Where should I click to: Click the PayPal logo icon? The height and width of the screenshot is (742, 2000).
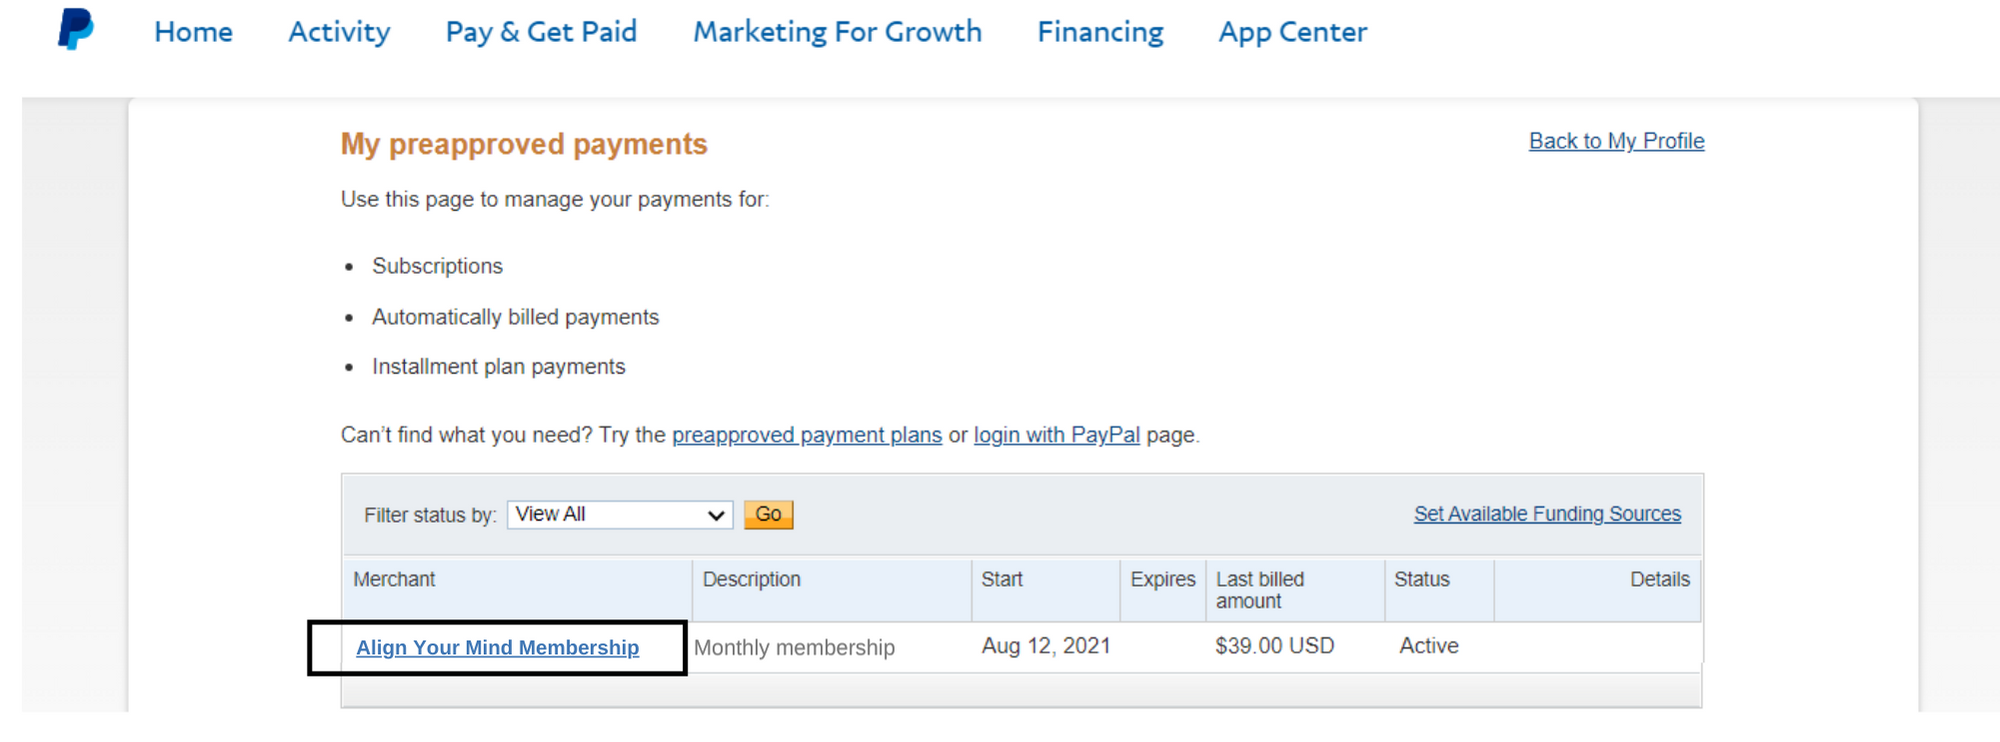75,29
